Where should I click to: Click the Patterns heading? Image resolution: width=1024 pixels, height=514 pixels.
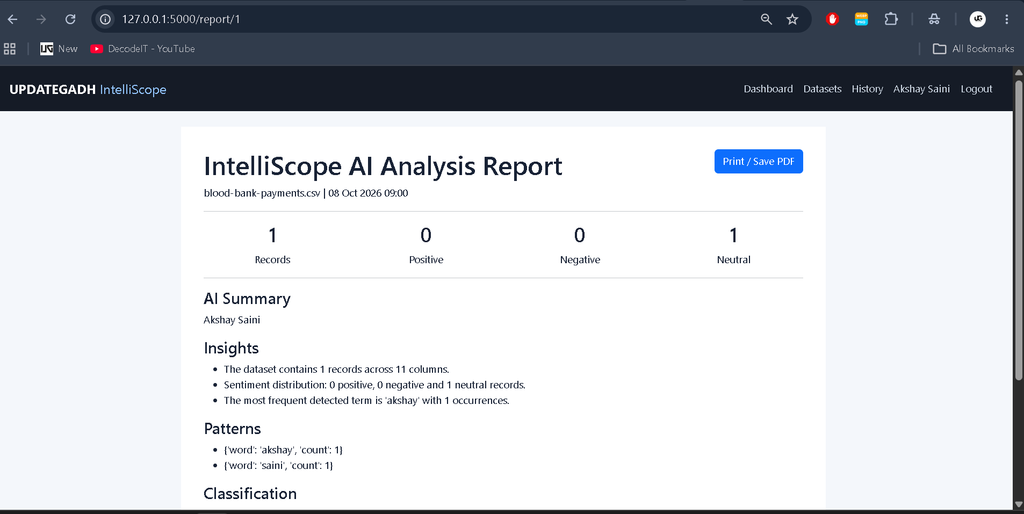click(x=232, y=428)
